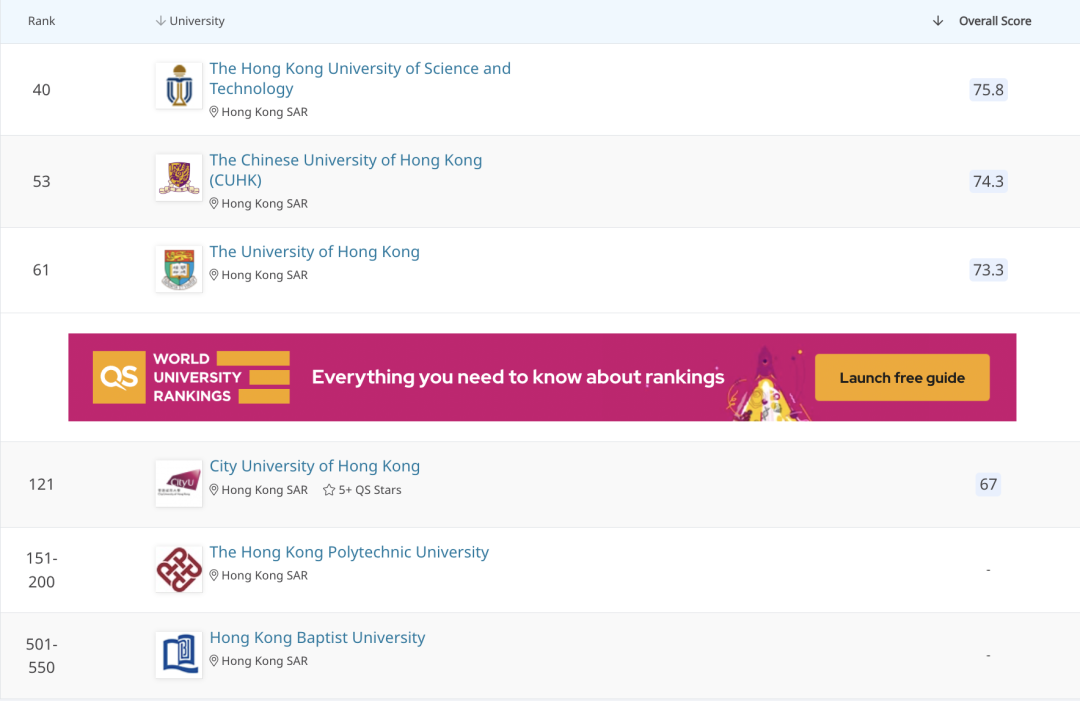Open Hong Kong Baptist University link
This screenshot has height=701, width=1080.
317,638
